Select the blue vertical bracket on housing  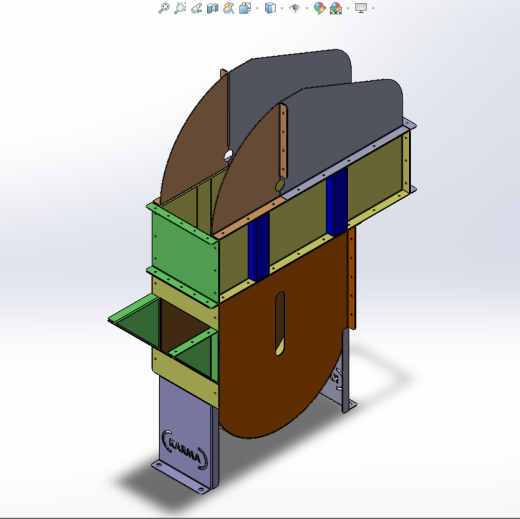point(259,247)
